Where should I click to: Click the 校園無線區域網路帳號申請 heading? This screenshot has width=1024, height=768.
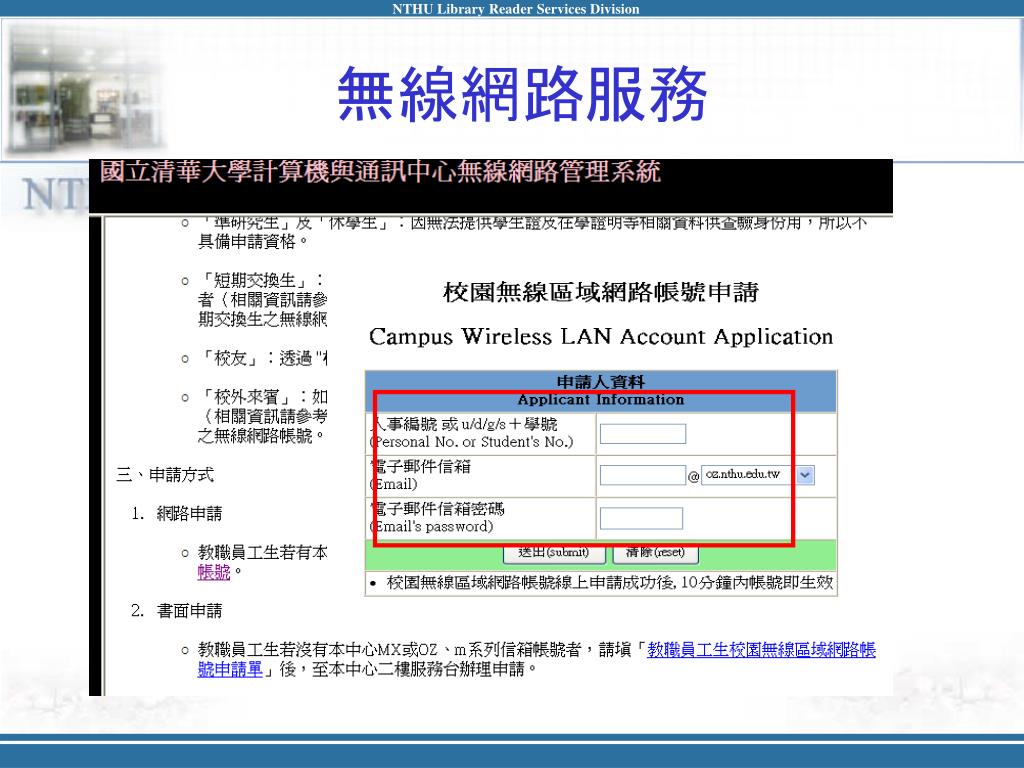click(x=600, y=292)
